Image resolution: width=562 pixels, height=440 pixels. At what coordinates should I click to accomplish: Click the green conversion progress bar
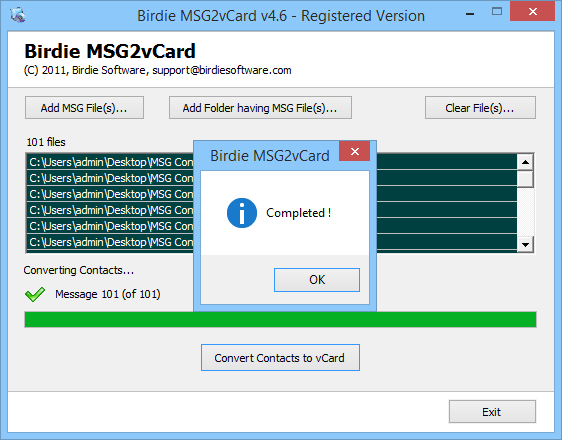pos(280,320)
